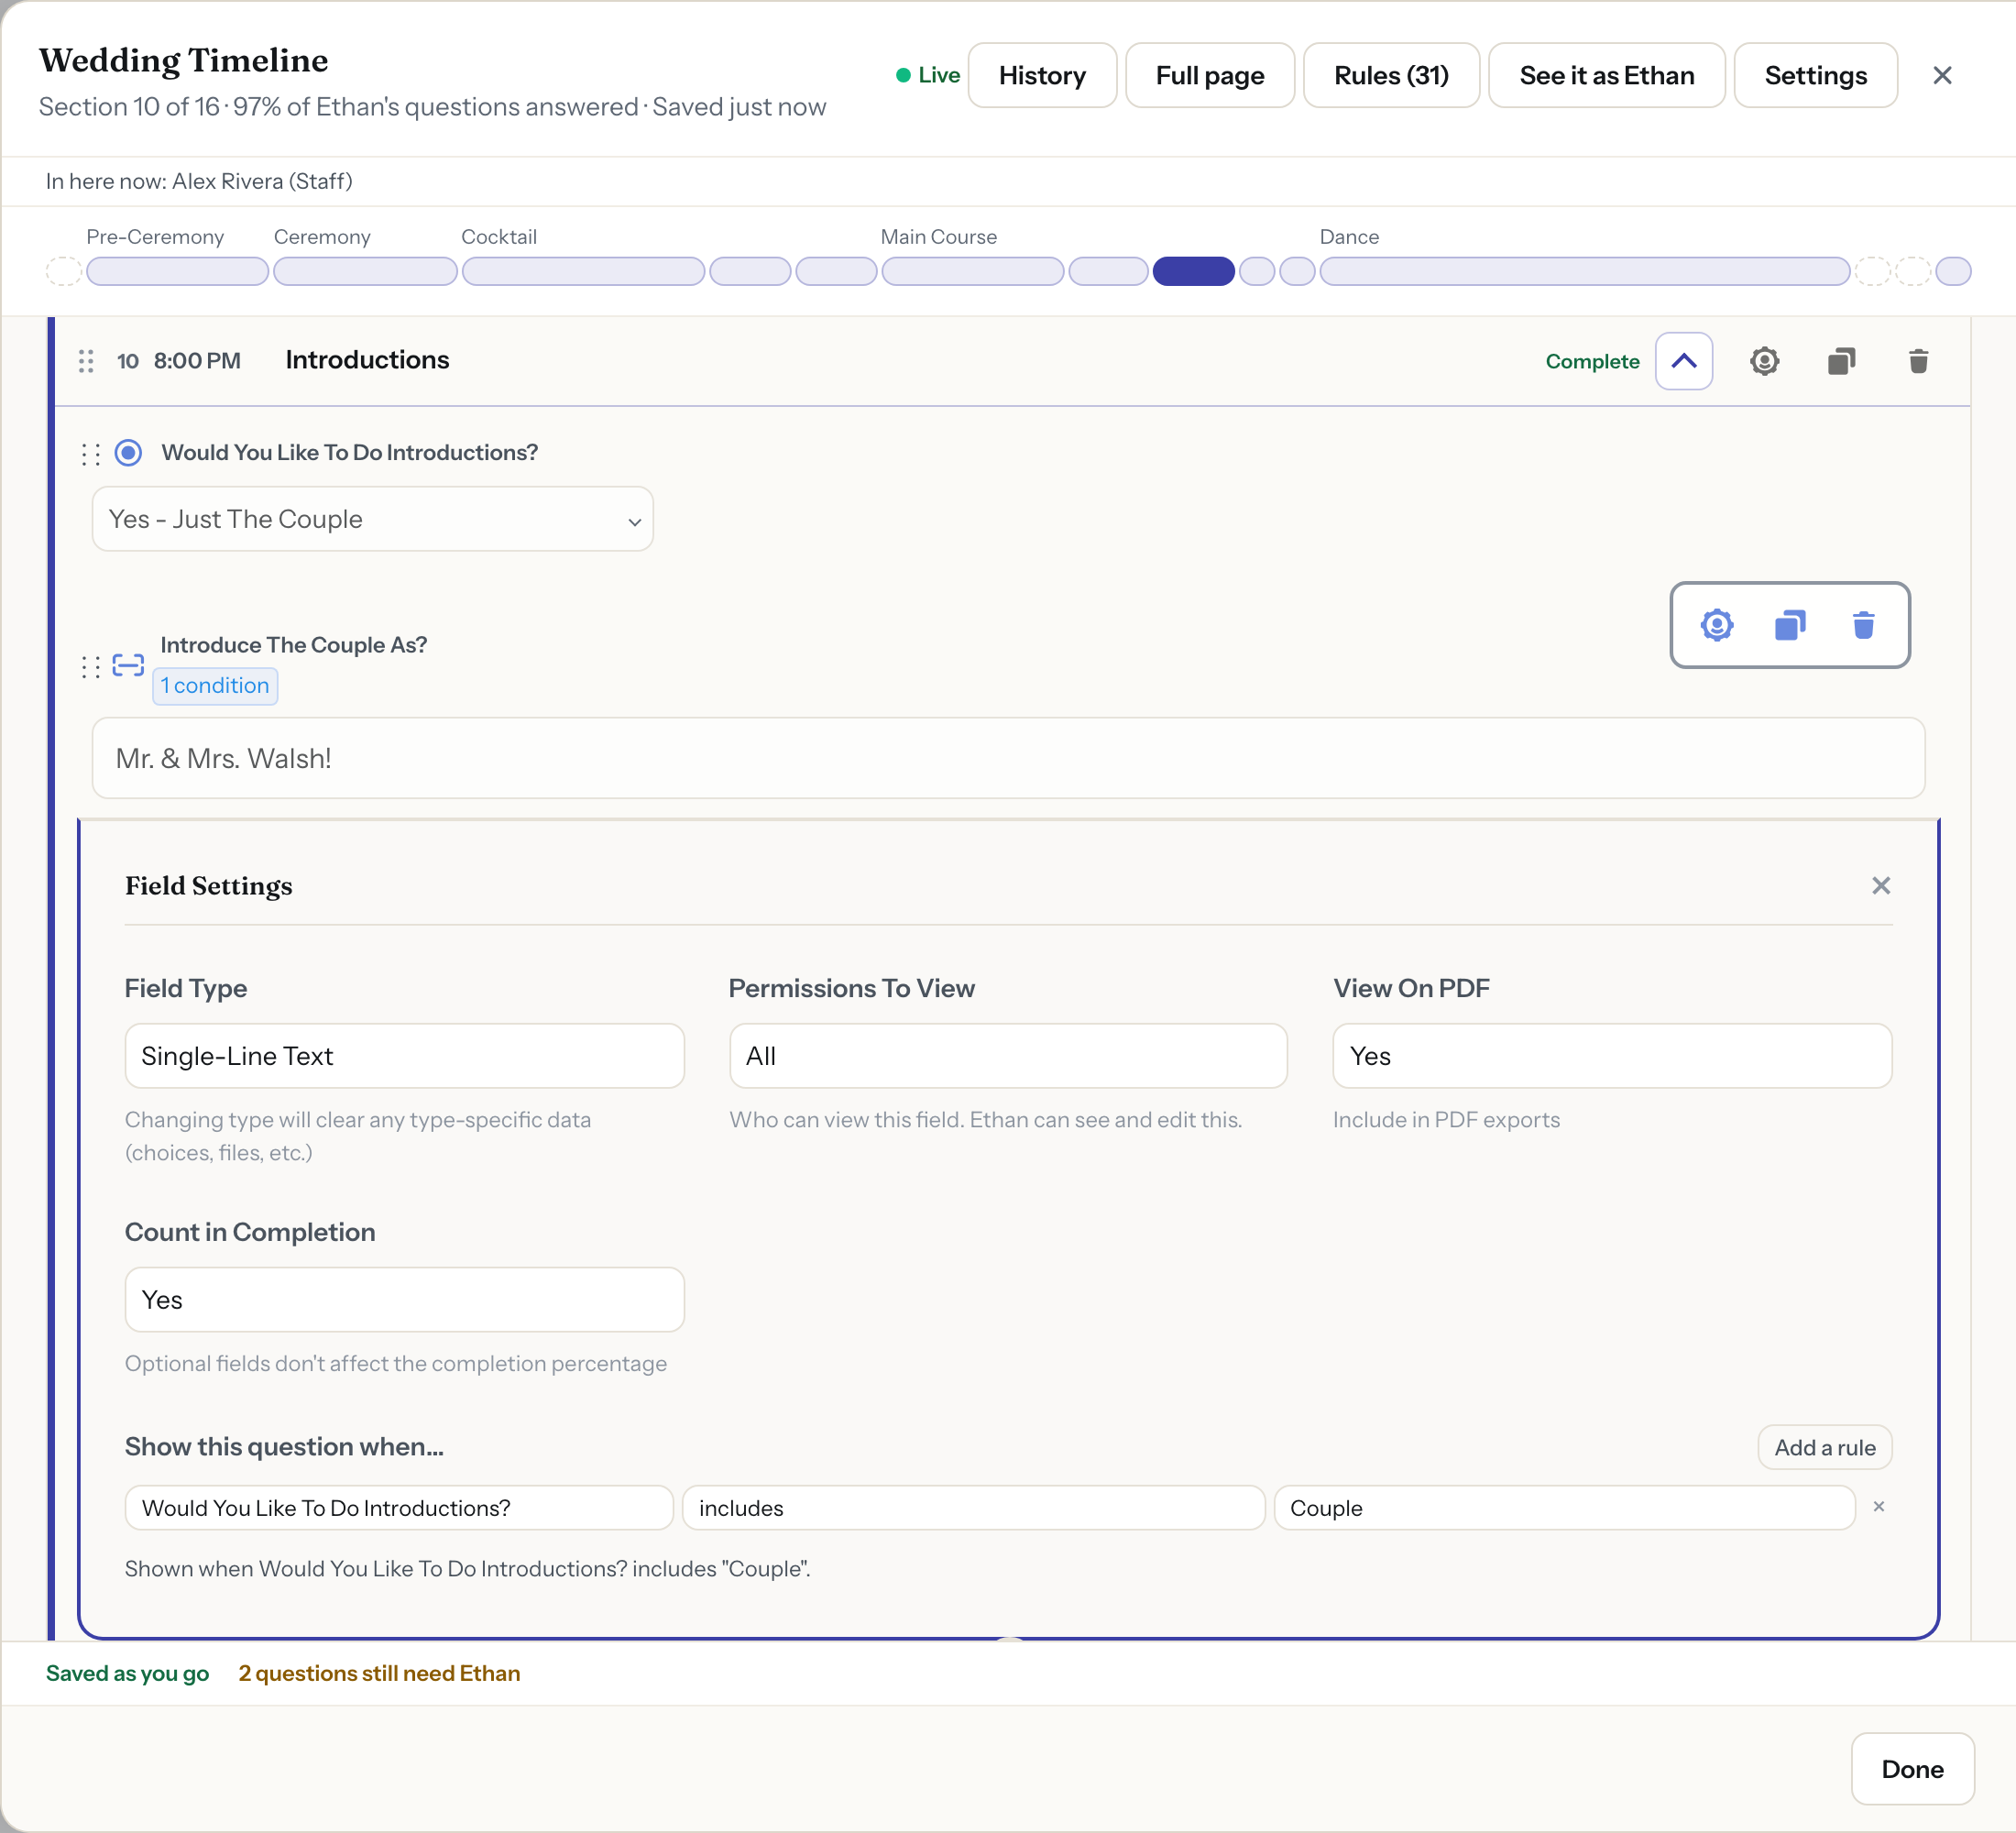
Task: Switch to Full page view
Action: (1210, 75)
